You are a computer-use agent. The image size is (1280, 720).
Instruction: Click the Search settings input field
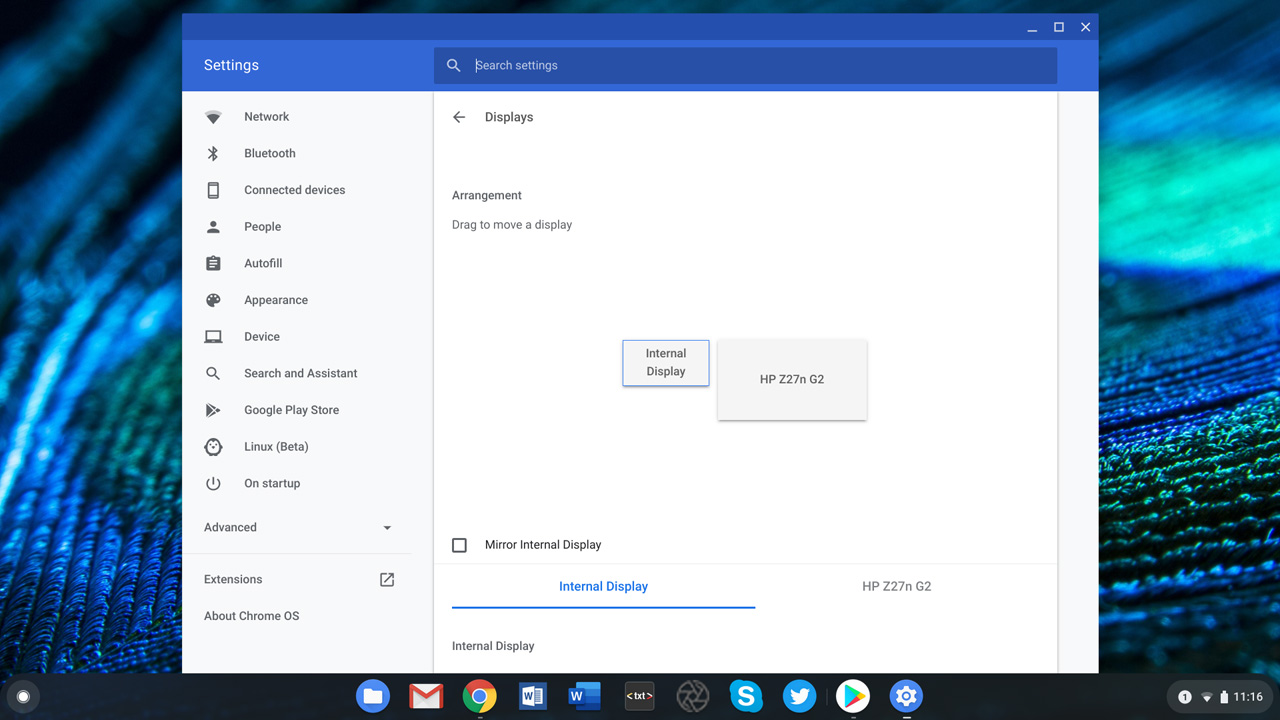point(760,65)
